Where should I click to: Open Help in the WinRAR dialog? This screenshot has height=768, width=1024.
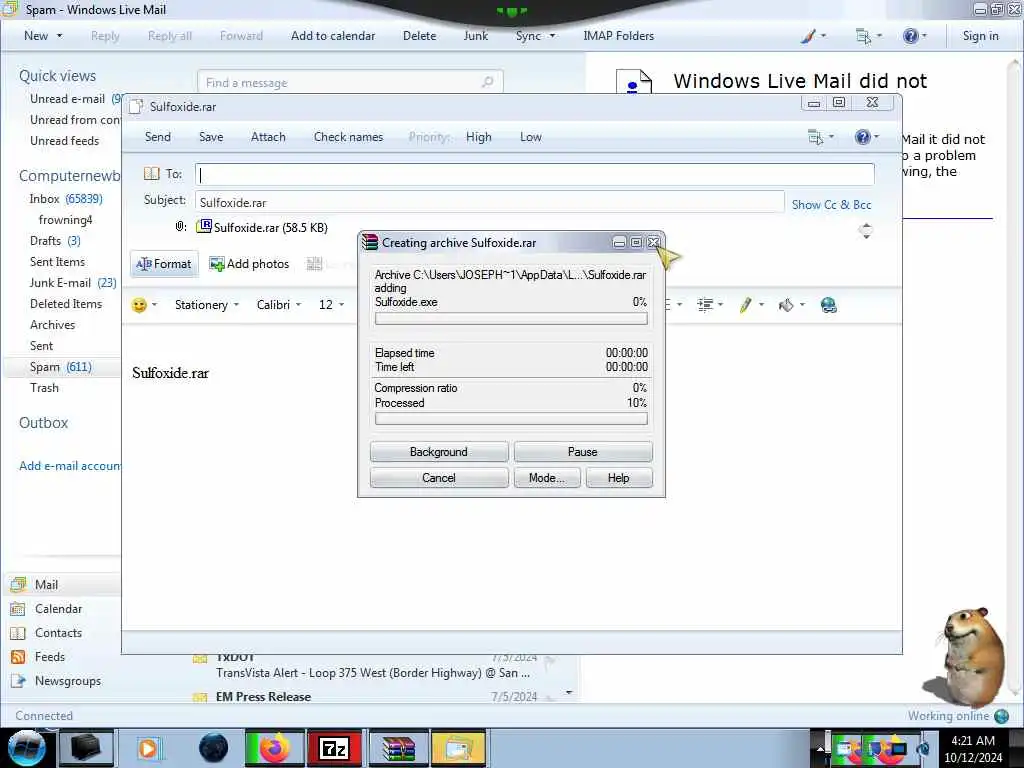click(618, 478)
